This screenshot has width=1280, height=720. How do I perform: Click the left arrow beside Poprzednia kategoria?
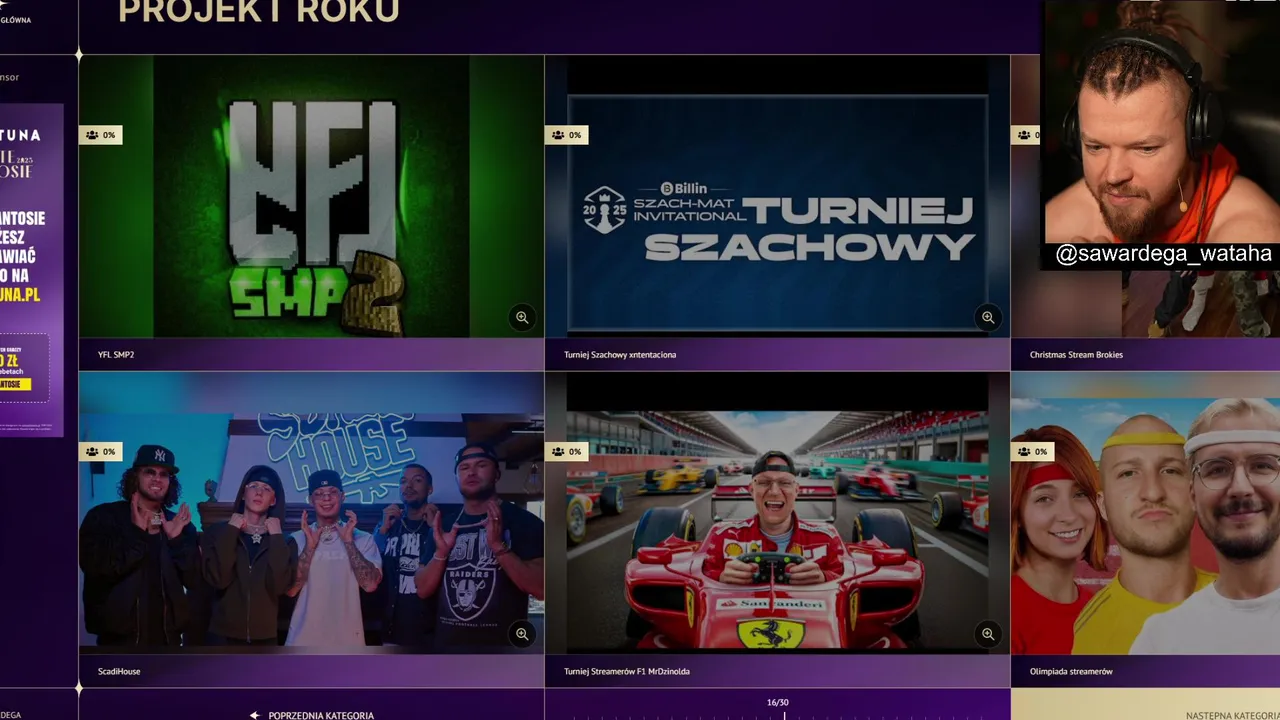click(x=255, y=715)
